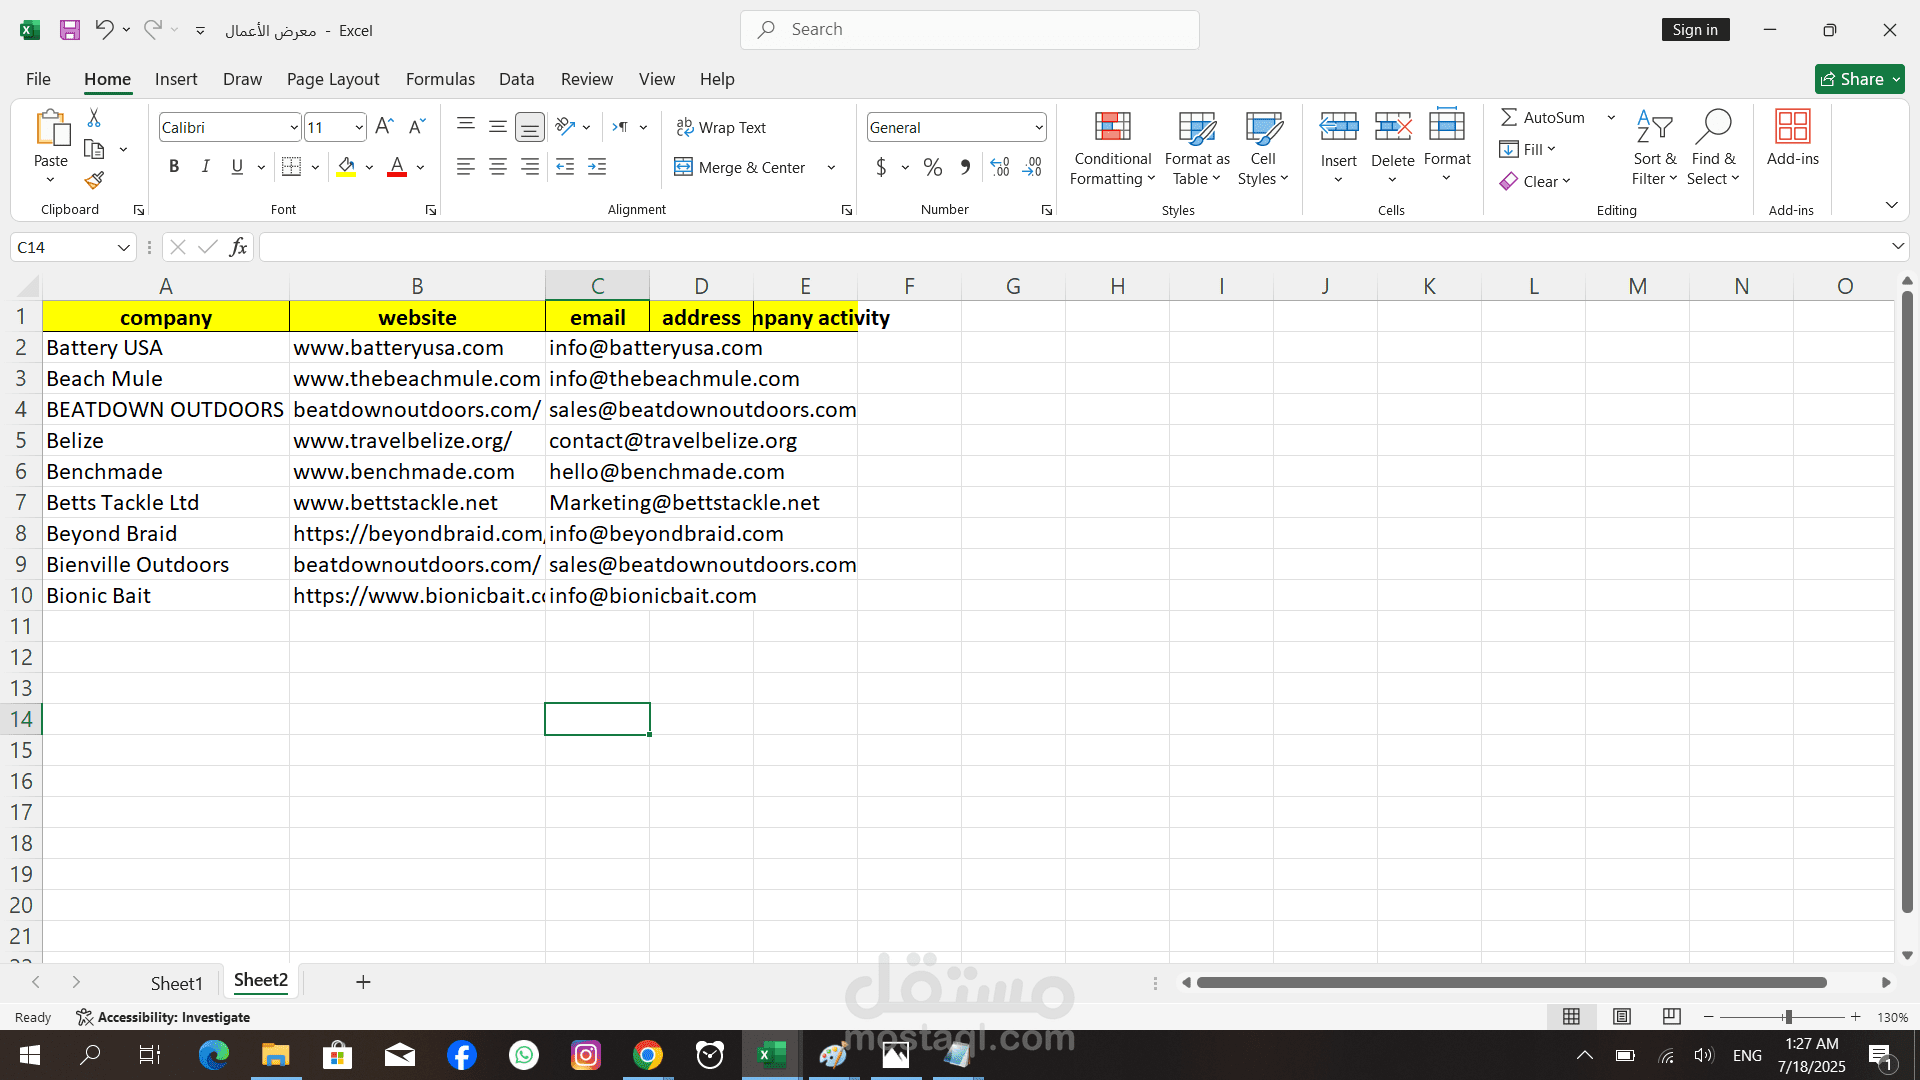Screen dimensions: 1920x1080
Task: Select the Format Painter brush
Action: 94,181
